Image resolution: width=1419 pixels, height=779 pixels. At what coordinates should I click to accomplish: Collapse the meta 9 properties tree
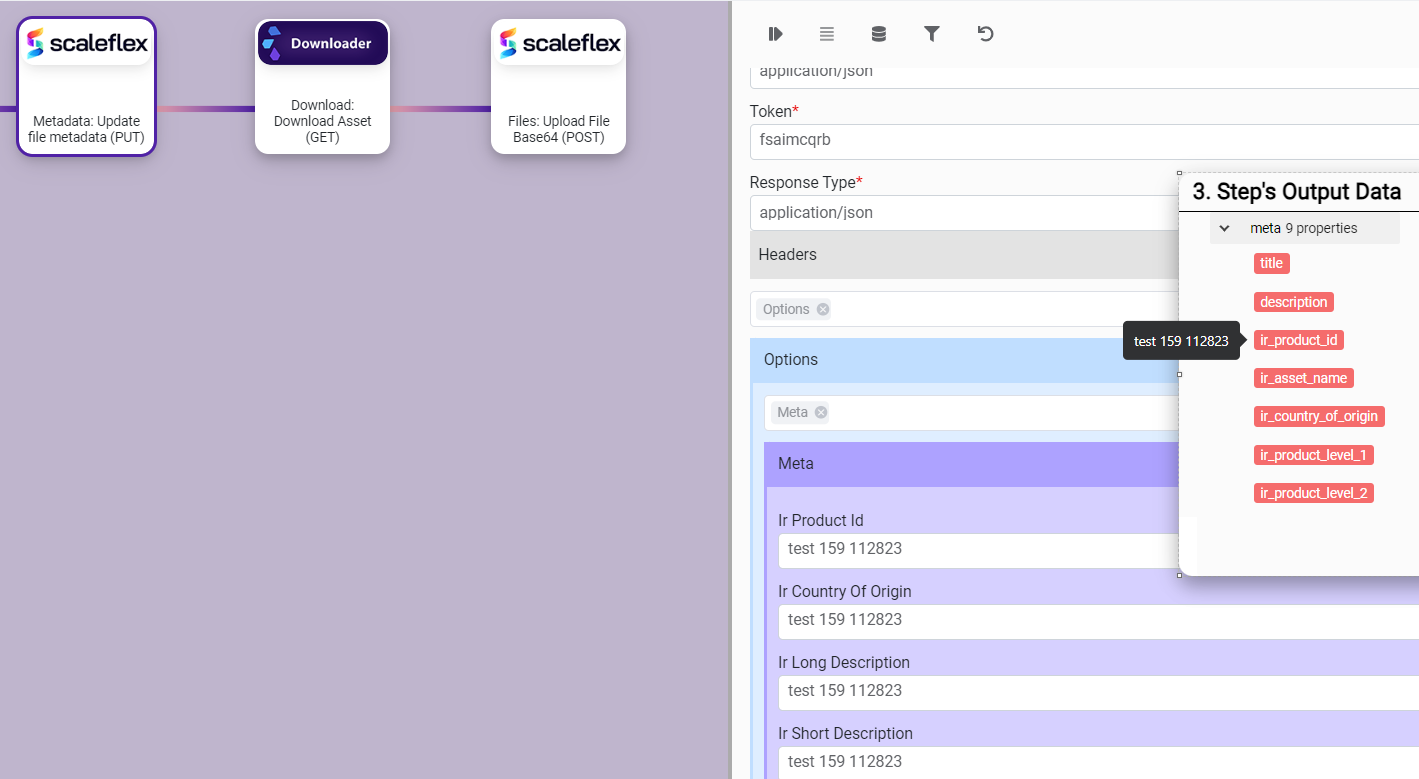[1224, 228]
